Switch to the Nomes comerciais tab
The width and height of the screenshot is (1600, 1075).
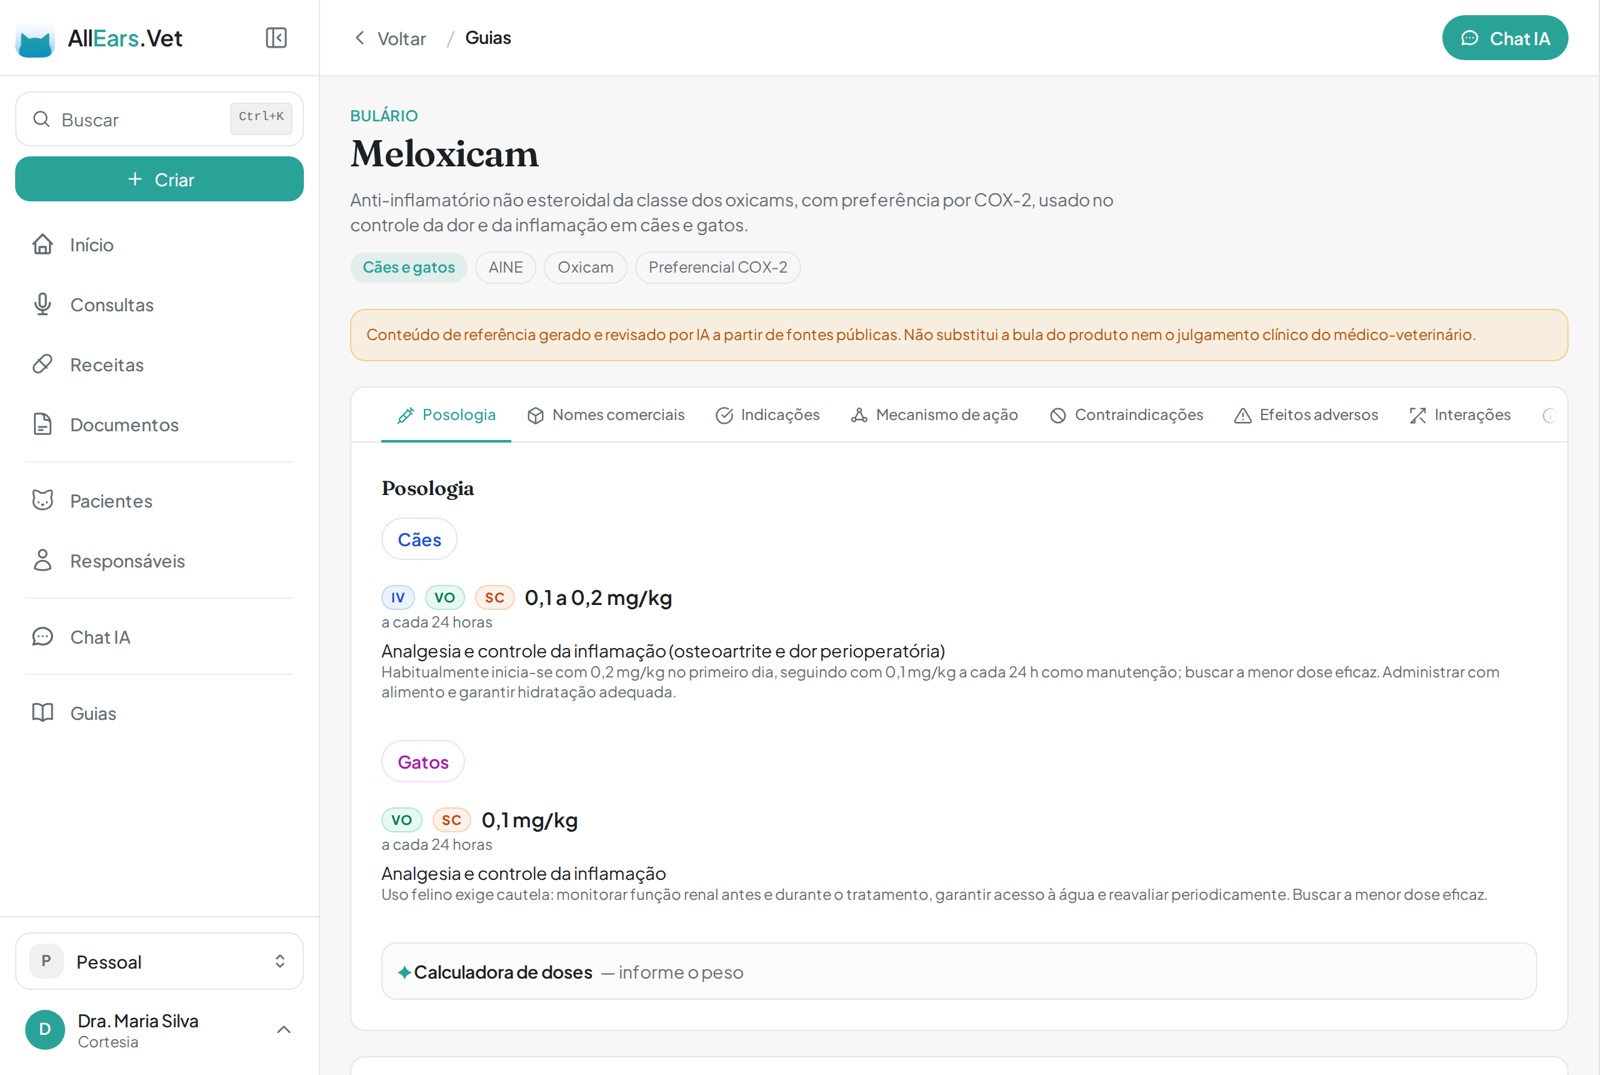606,415
